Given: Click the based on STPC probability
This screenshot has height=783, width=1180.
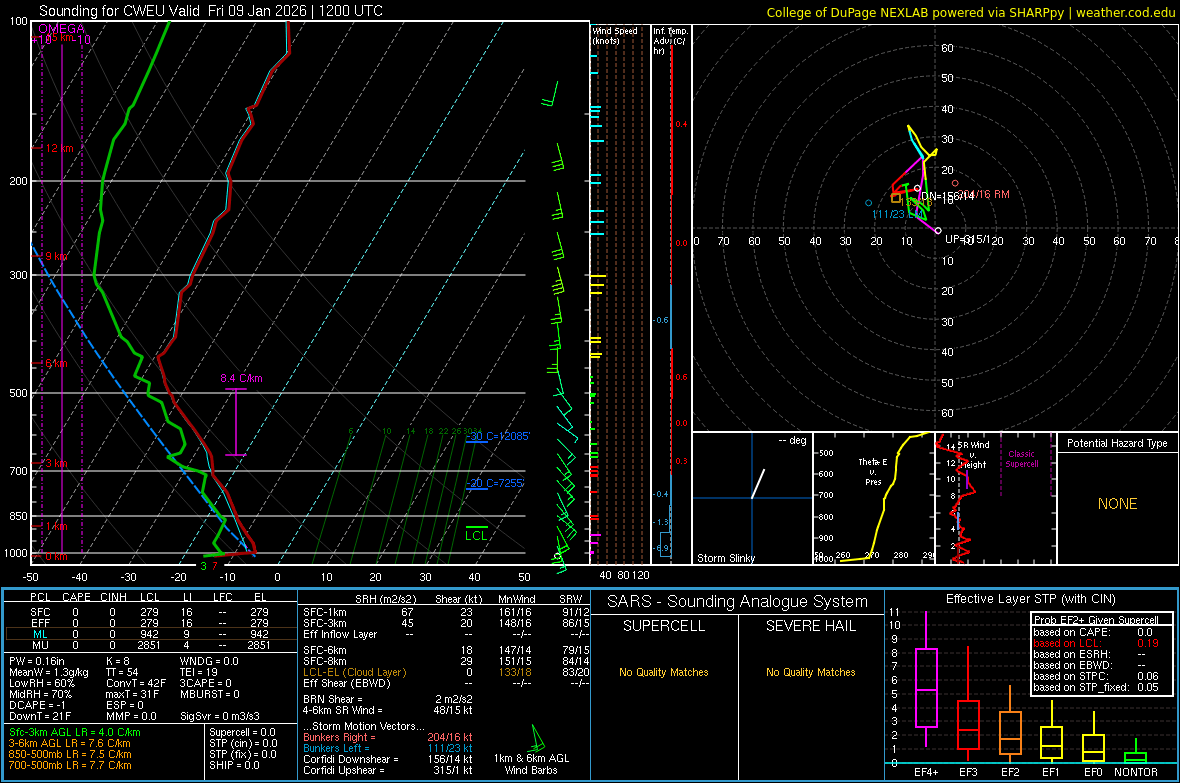Looking at the screenshot, I should [x=1096, y=676].
